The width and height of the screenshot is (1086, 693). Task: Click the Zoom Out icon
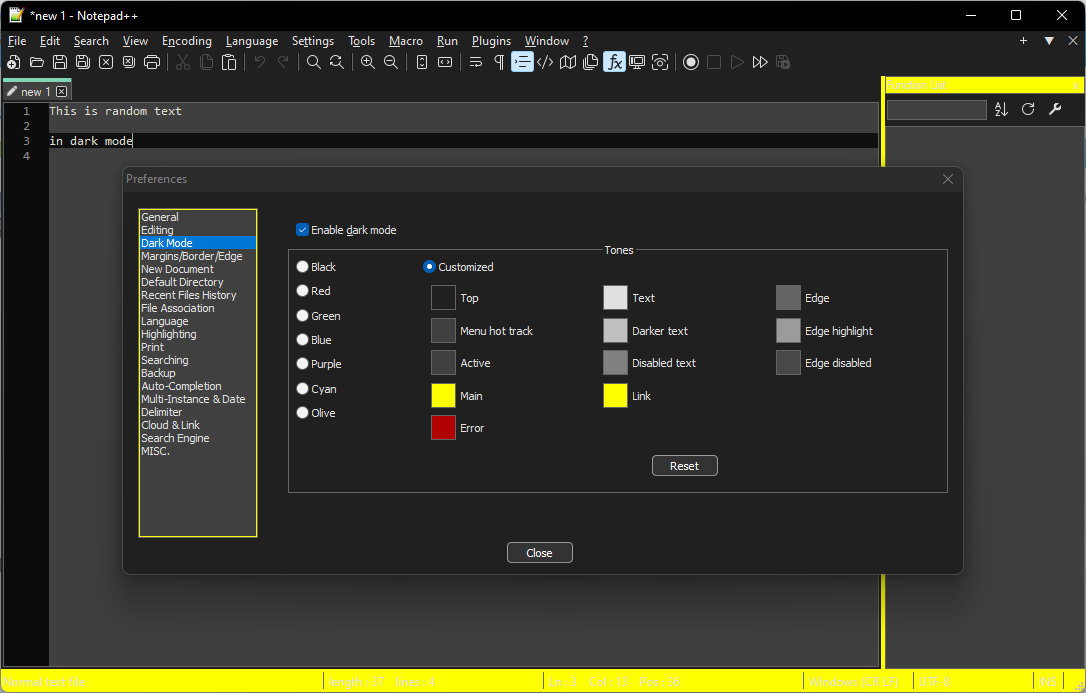pos(391,62)
